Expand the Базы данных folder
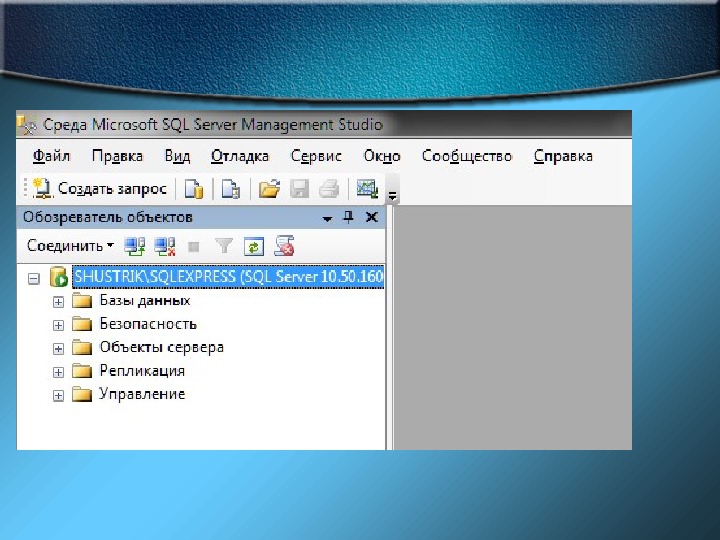Screen dimensions: 720x540 click(58, 302)
